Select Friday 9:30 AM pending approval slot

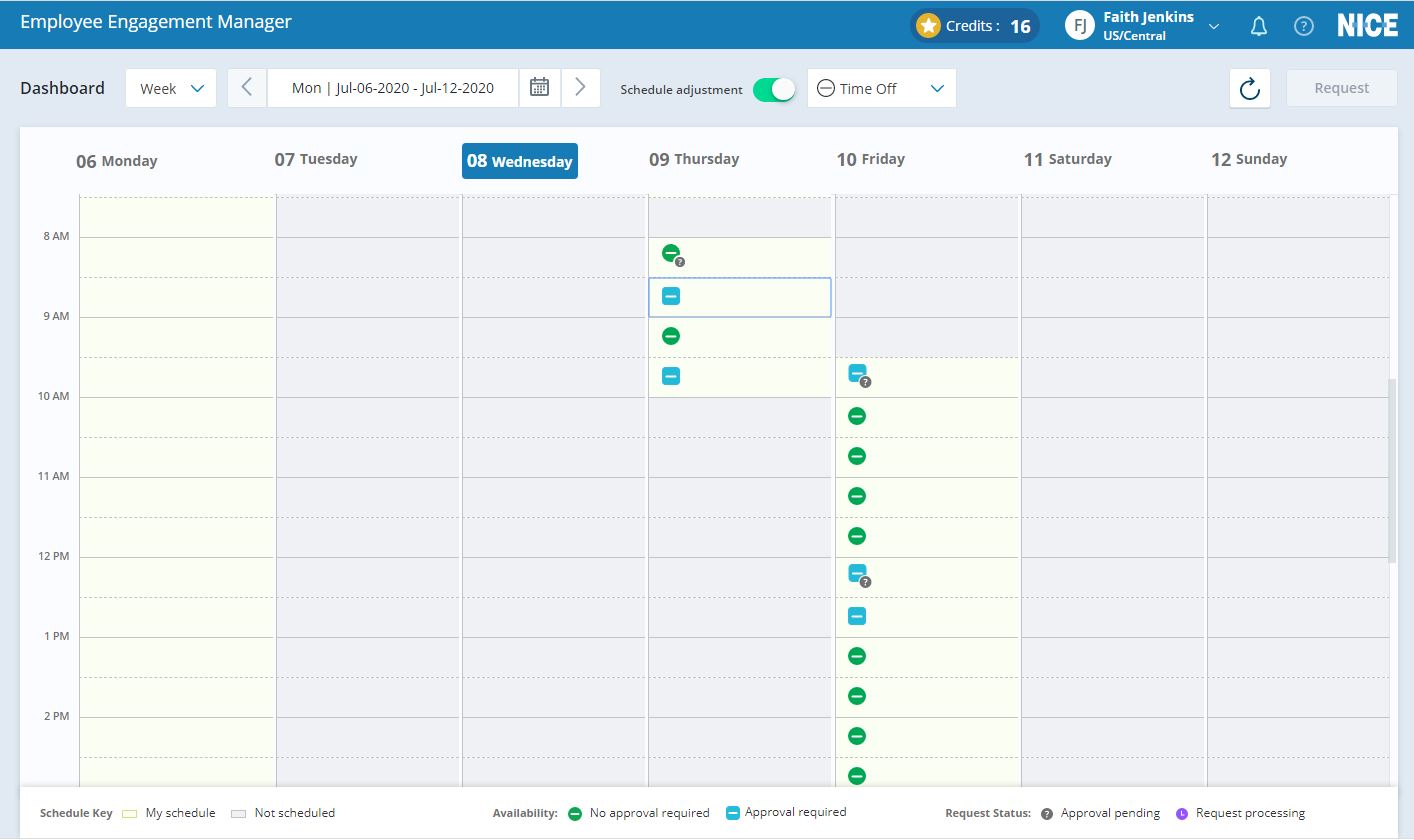(858, 374)
